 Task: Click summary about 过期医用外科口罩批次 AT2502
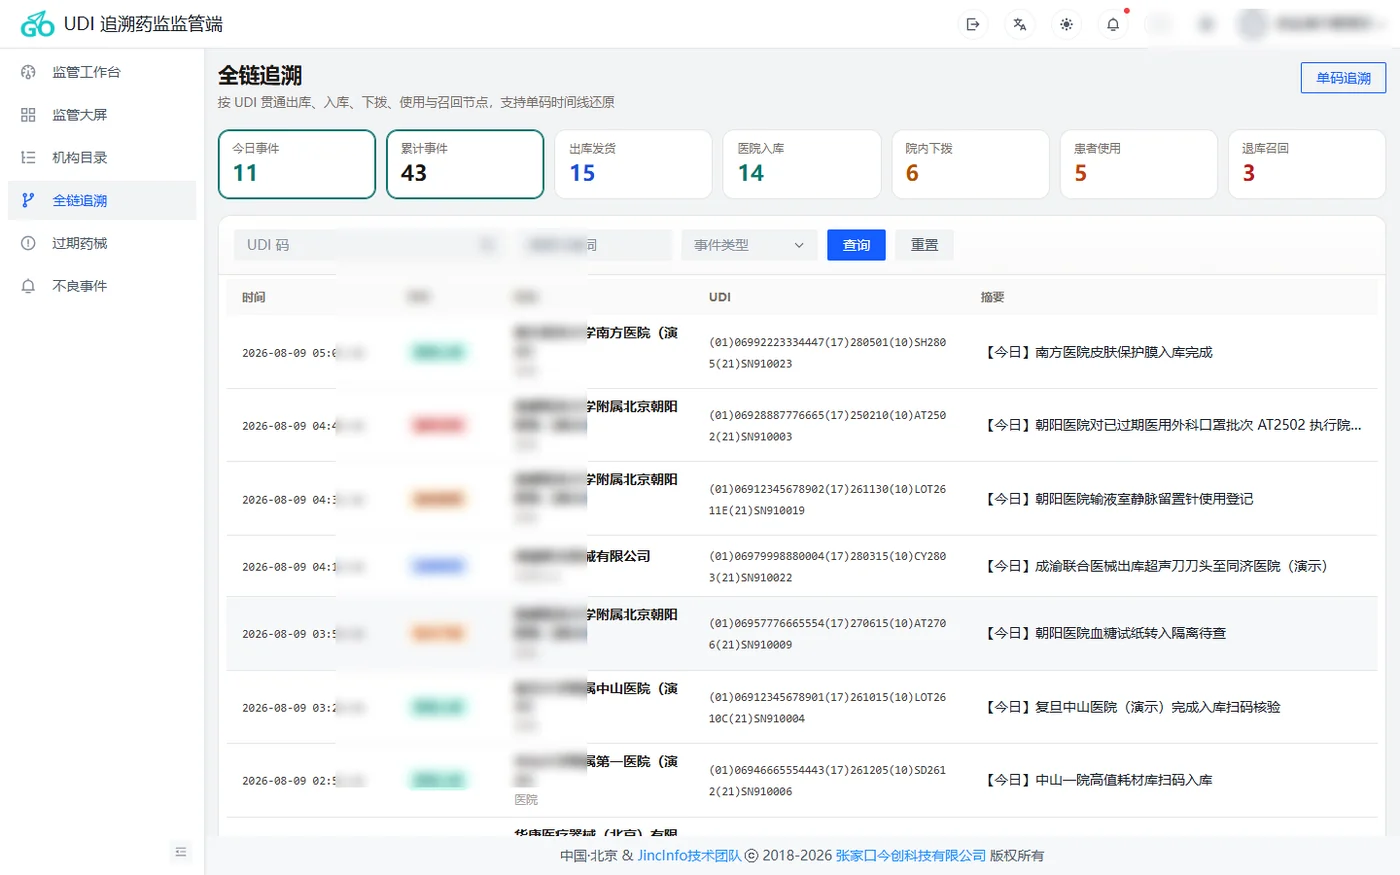click(x=1173, y=425)
